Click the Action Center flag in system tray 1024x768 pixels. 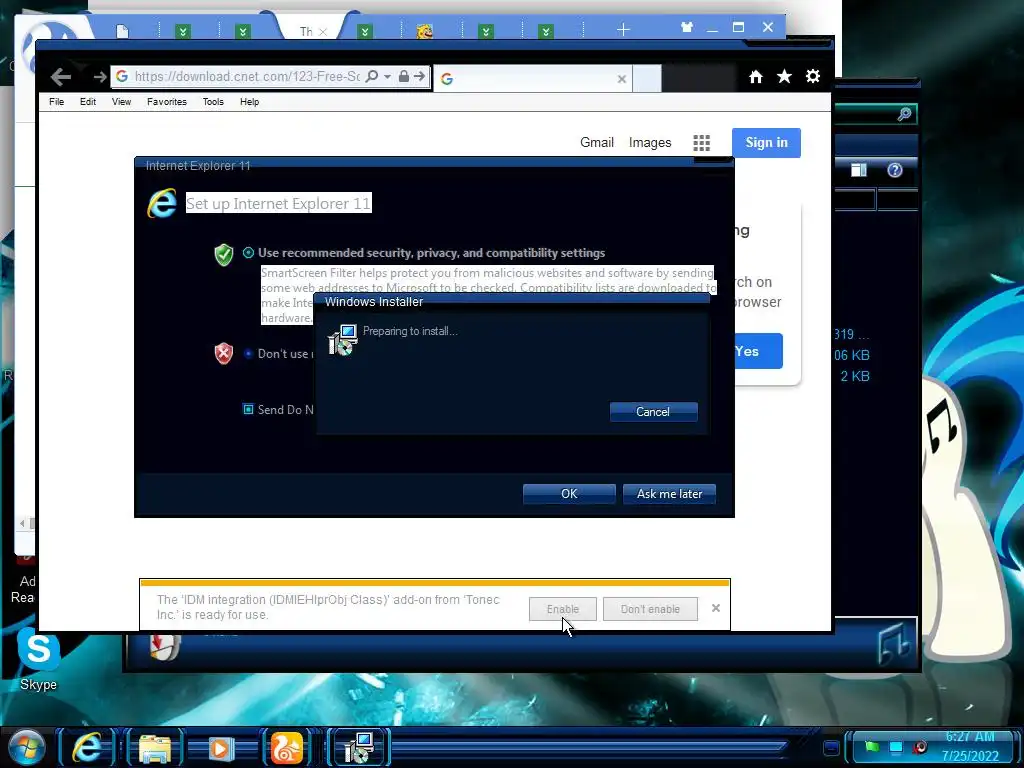pyautogui.click(x=872, y=746)
